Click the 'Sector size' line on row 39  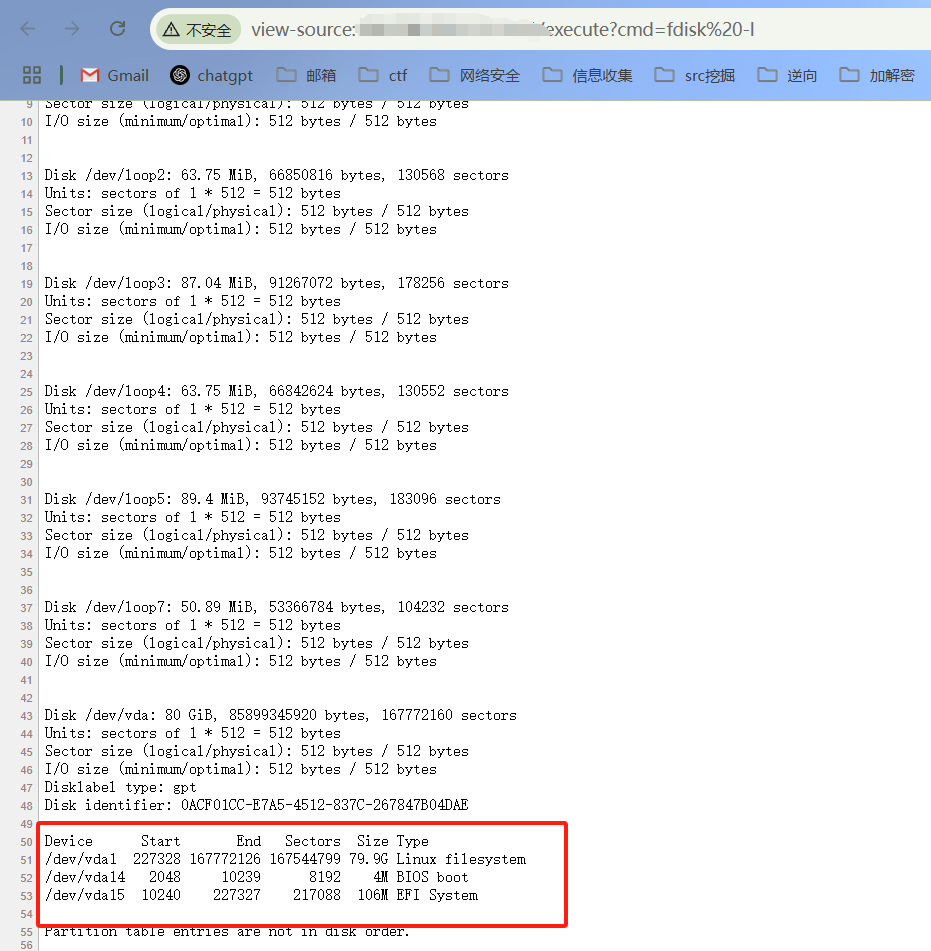point(257,644)
